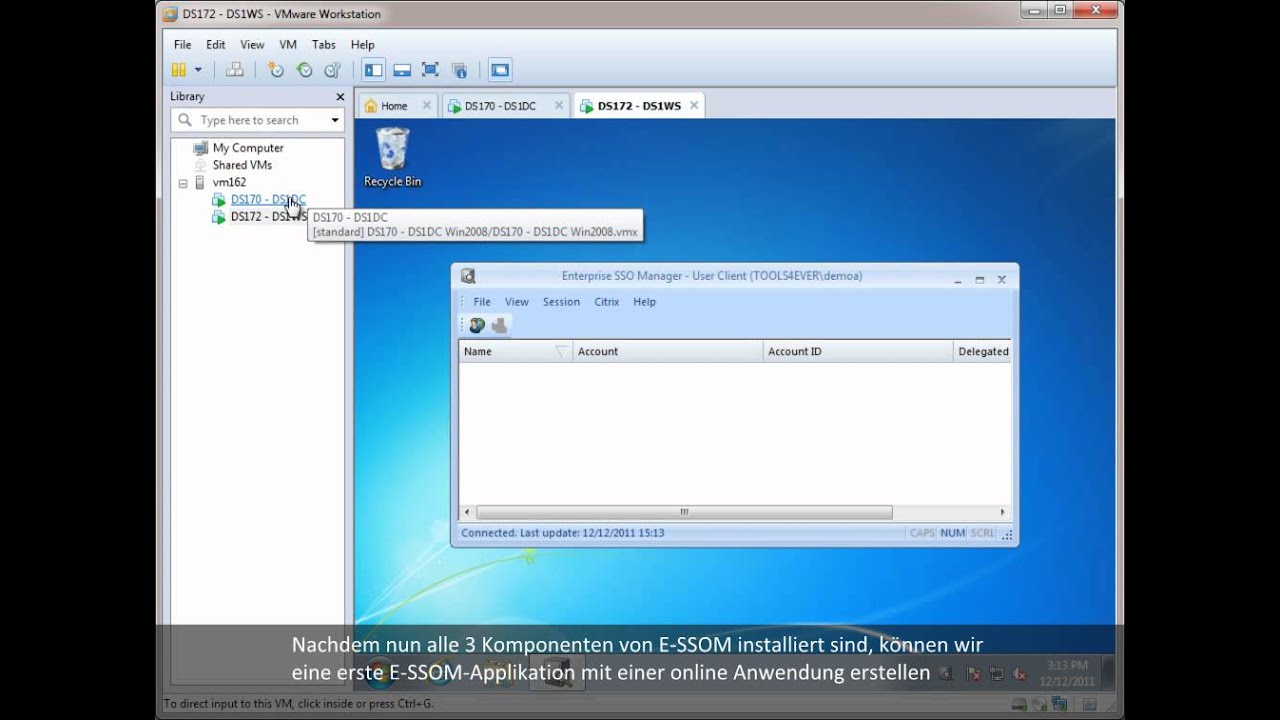Select vm162 host in library
Image resolution: width=1280 pixels, height=720 pixels.
point(229,182)
